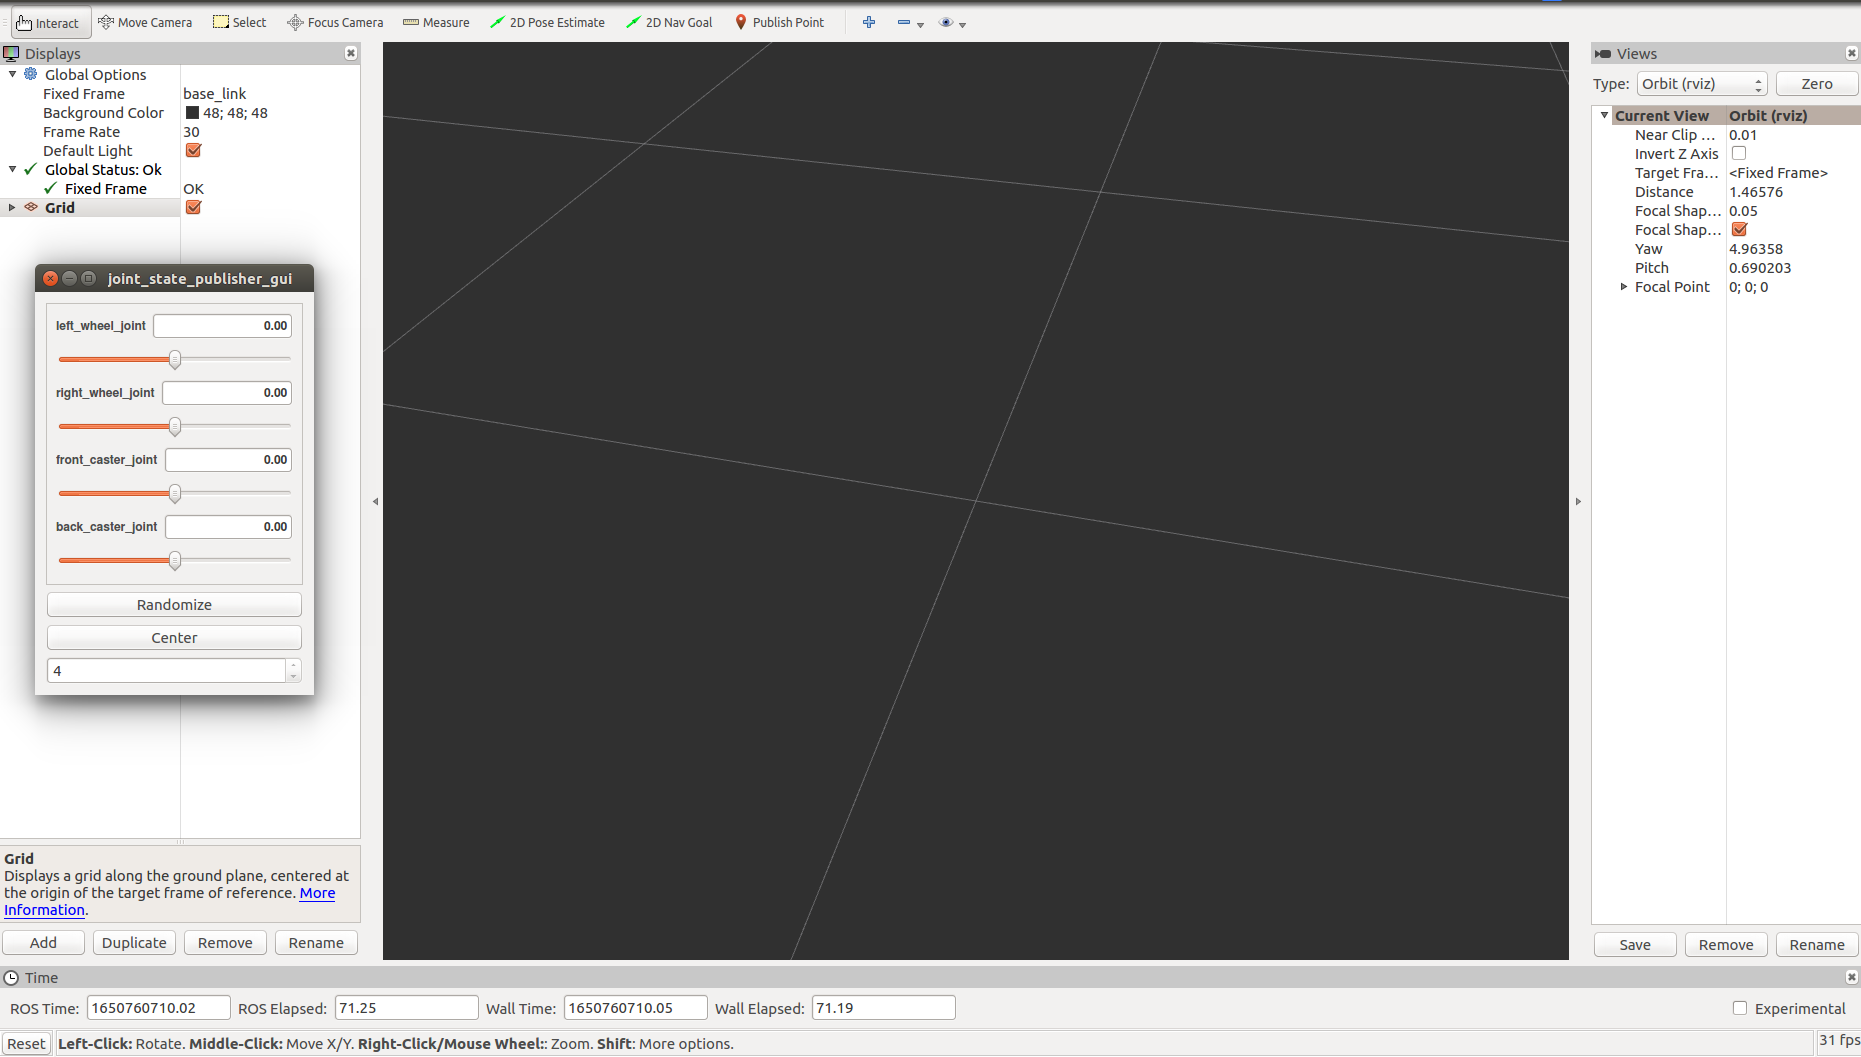This screenshot has width=1861, height=1057.
Task: Click Rename display button
Action: pyautogui.click(x=316, y=942)
